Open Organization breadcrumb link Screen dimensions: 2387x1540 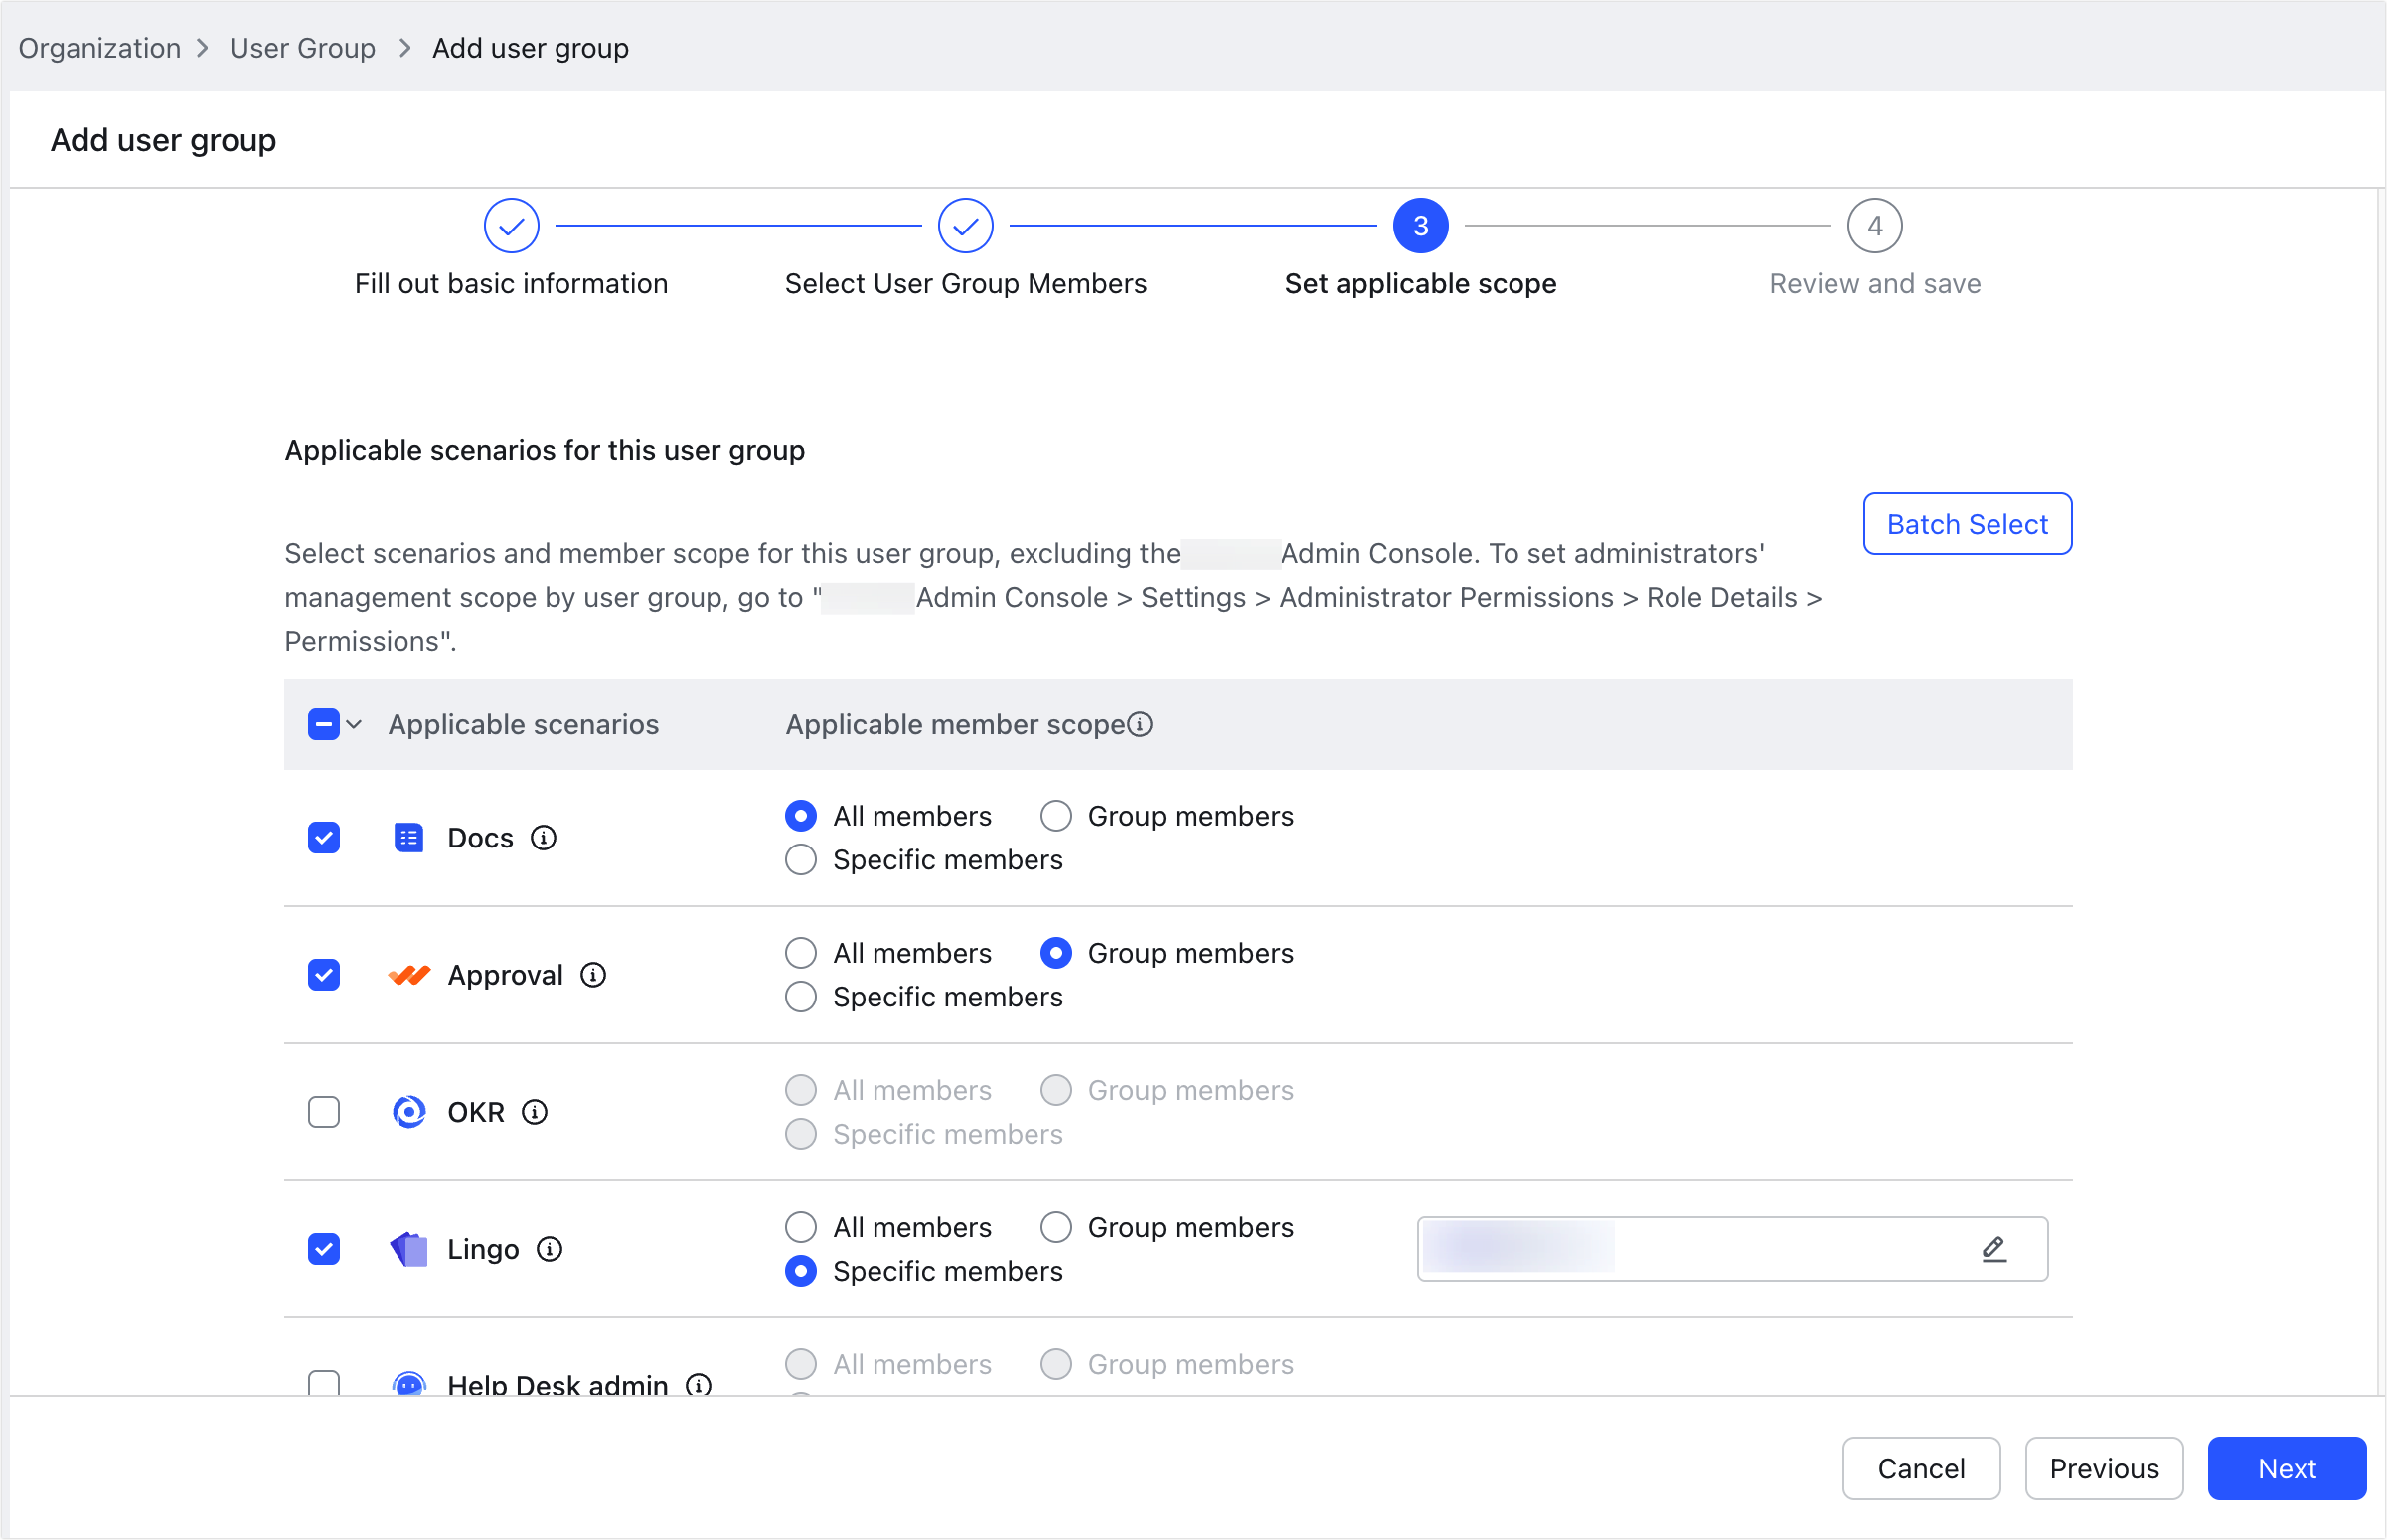tap(99, 48)
